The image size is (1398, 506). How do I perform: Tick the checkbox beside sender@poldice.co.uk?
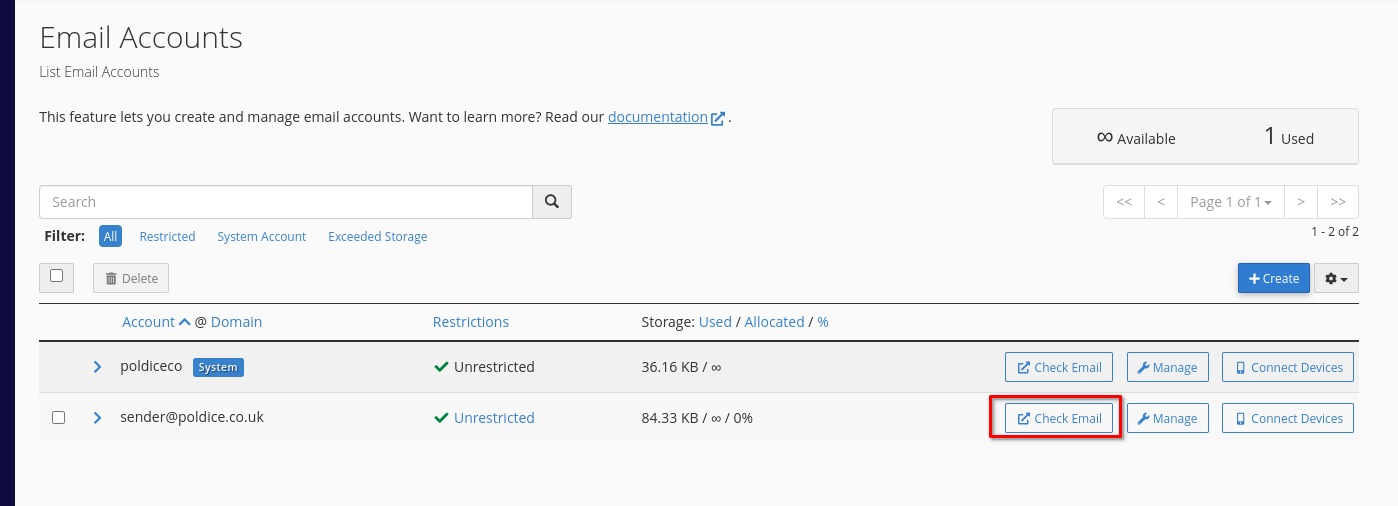tap(58, 418)
